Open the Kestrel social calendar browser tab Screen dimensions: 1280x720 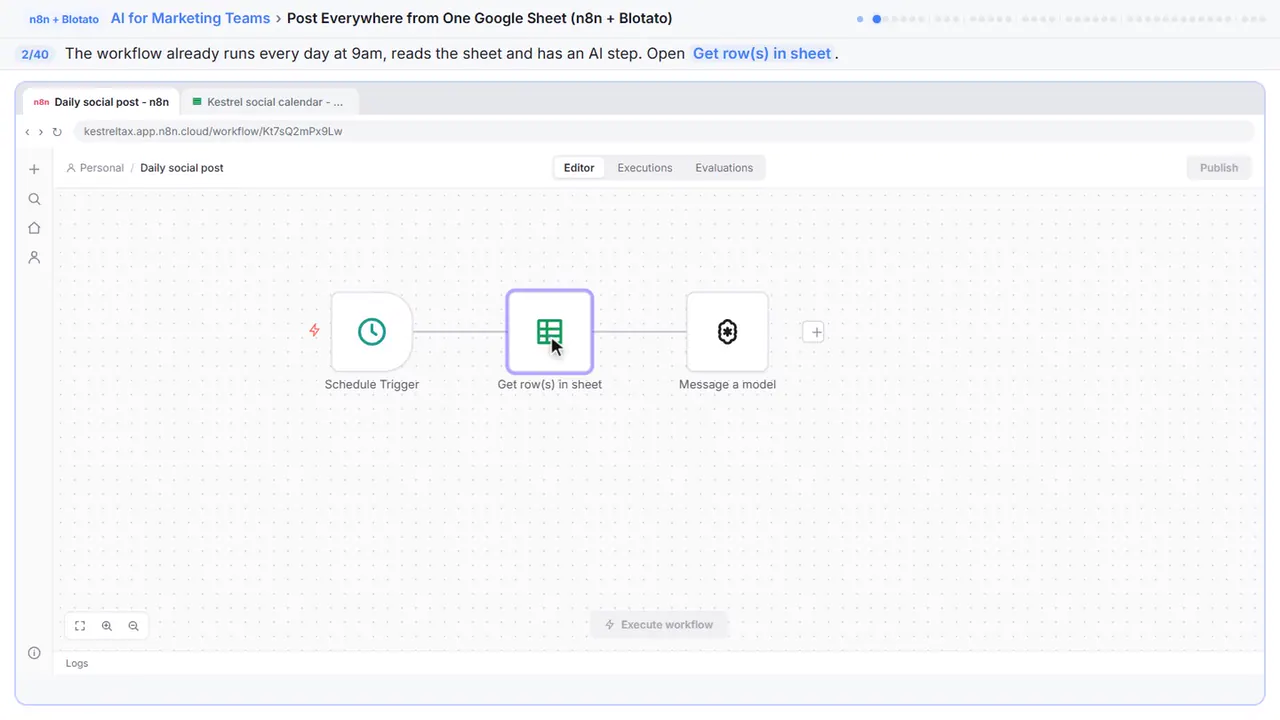270,102
